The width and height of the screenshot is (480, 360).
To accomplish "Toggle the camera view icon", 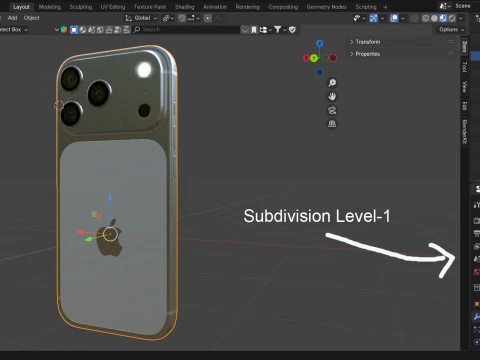I will click(332, 110).
